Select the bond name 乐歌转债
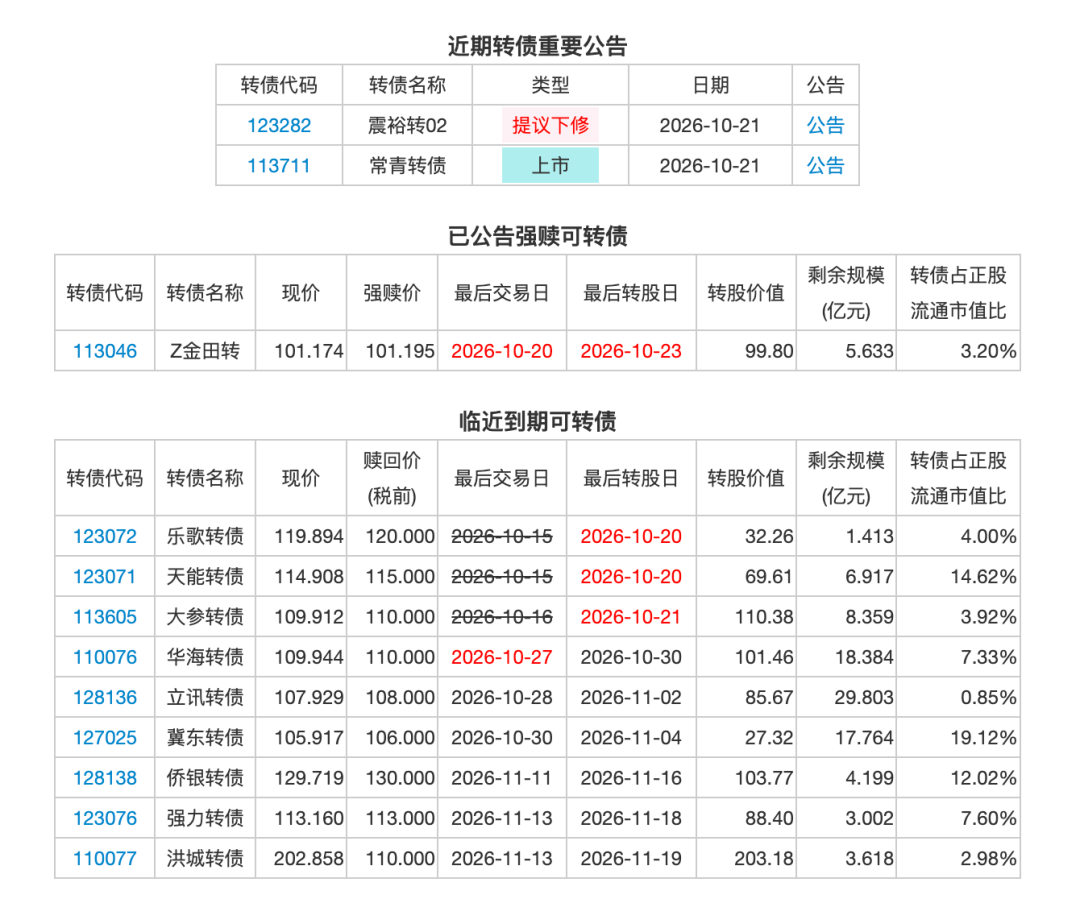The height and width of the screenshot is (899, 1080). coord(205,537)
